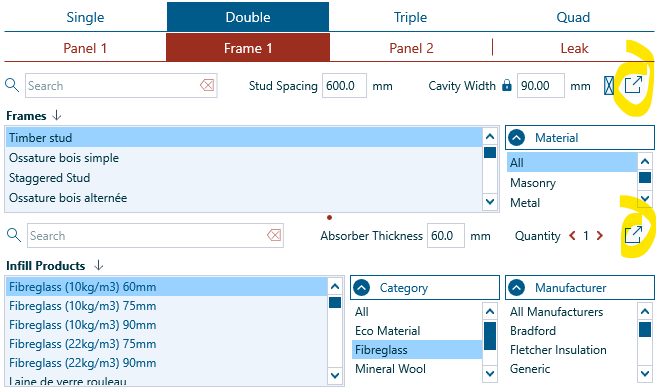
Task: Select Eco Material category
Action: (417, 331)
